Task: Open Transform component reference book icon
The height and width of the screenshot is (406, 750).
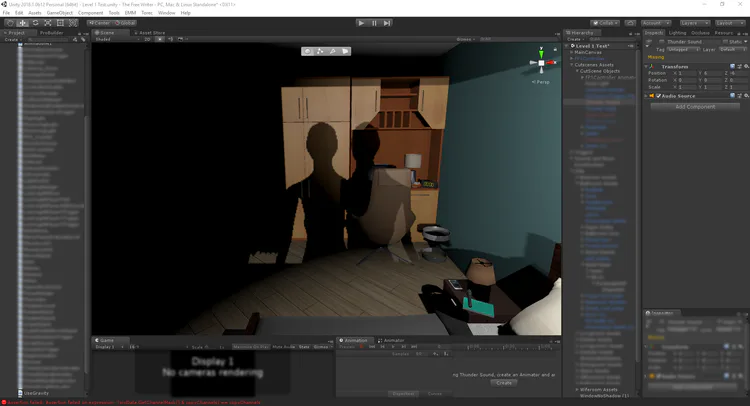Action: pyautogui.click(x=732, y=66)
